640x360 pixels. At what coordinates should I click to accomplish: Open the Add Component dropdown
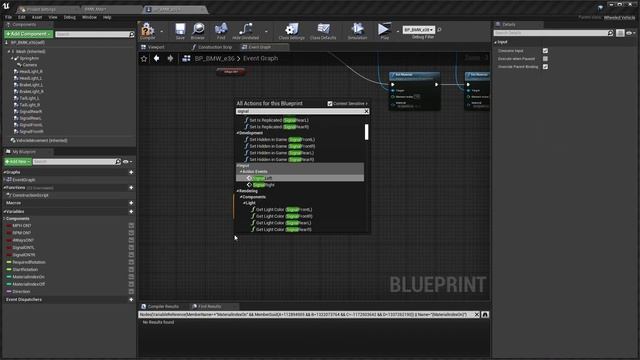click(x=28, y=34)
